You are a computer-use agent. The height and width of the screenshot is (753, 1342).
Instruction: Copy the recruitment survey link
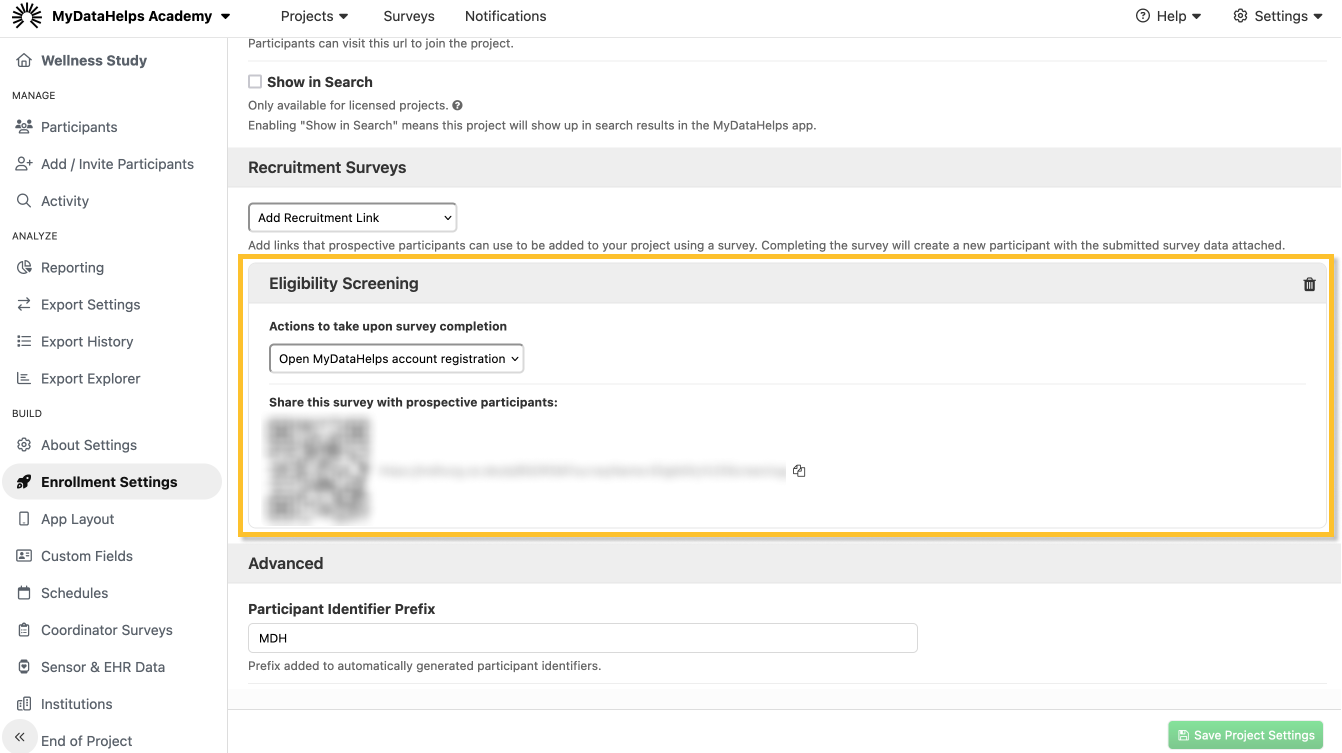pos(799,471)
